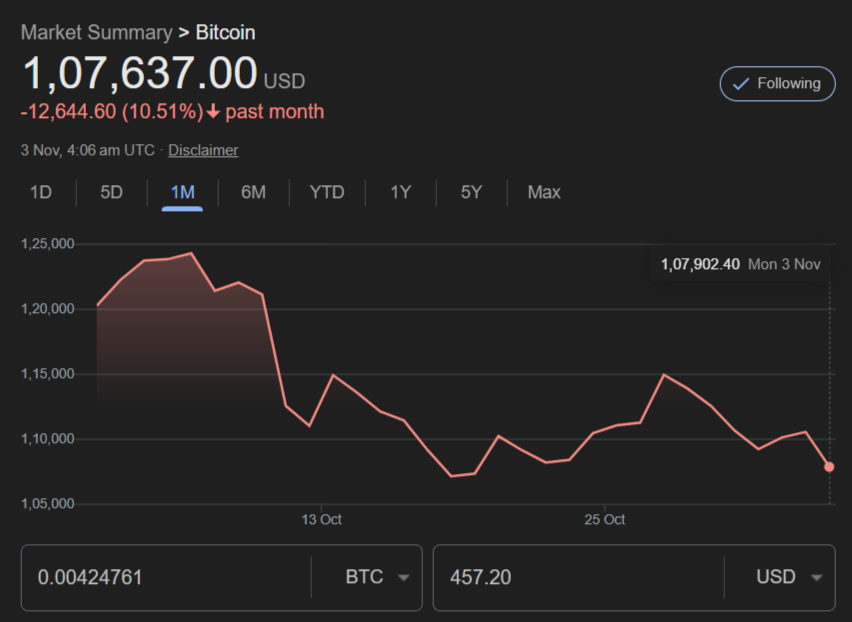Click the Bitcoin breadcrumb title
852x622 pixels.
pos(225,33)
